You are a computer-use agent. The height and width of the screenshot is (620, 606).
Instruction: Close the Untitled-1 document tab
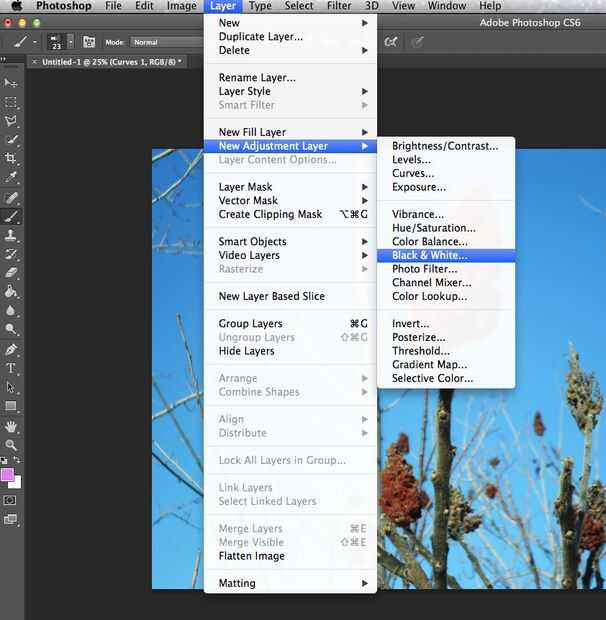click(34, 62)
